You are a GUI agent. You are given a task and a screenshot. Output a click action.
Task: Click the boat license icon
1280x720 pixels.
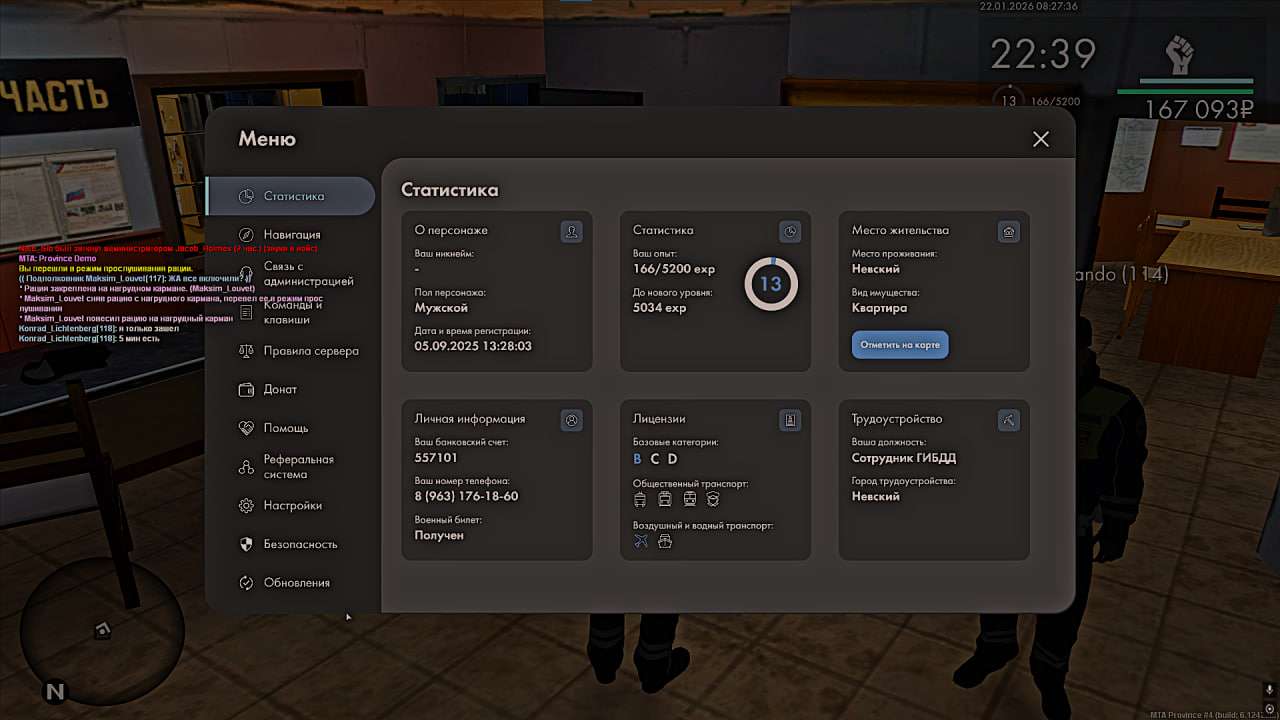(x=665, y=541)
